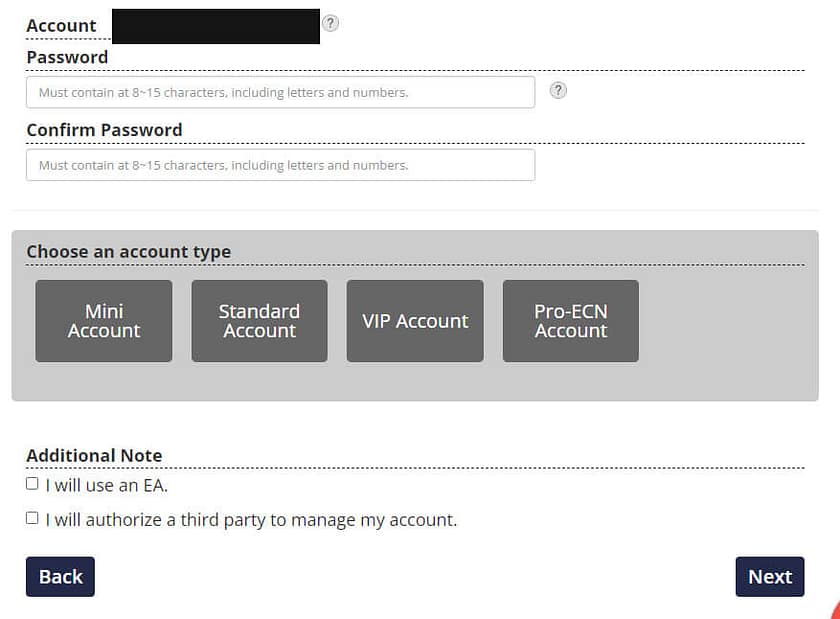Select the Mini Account type

click(x=104, y=321)
